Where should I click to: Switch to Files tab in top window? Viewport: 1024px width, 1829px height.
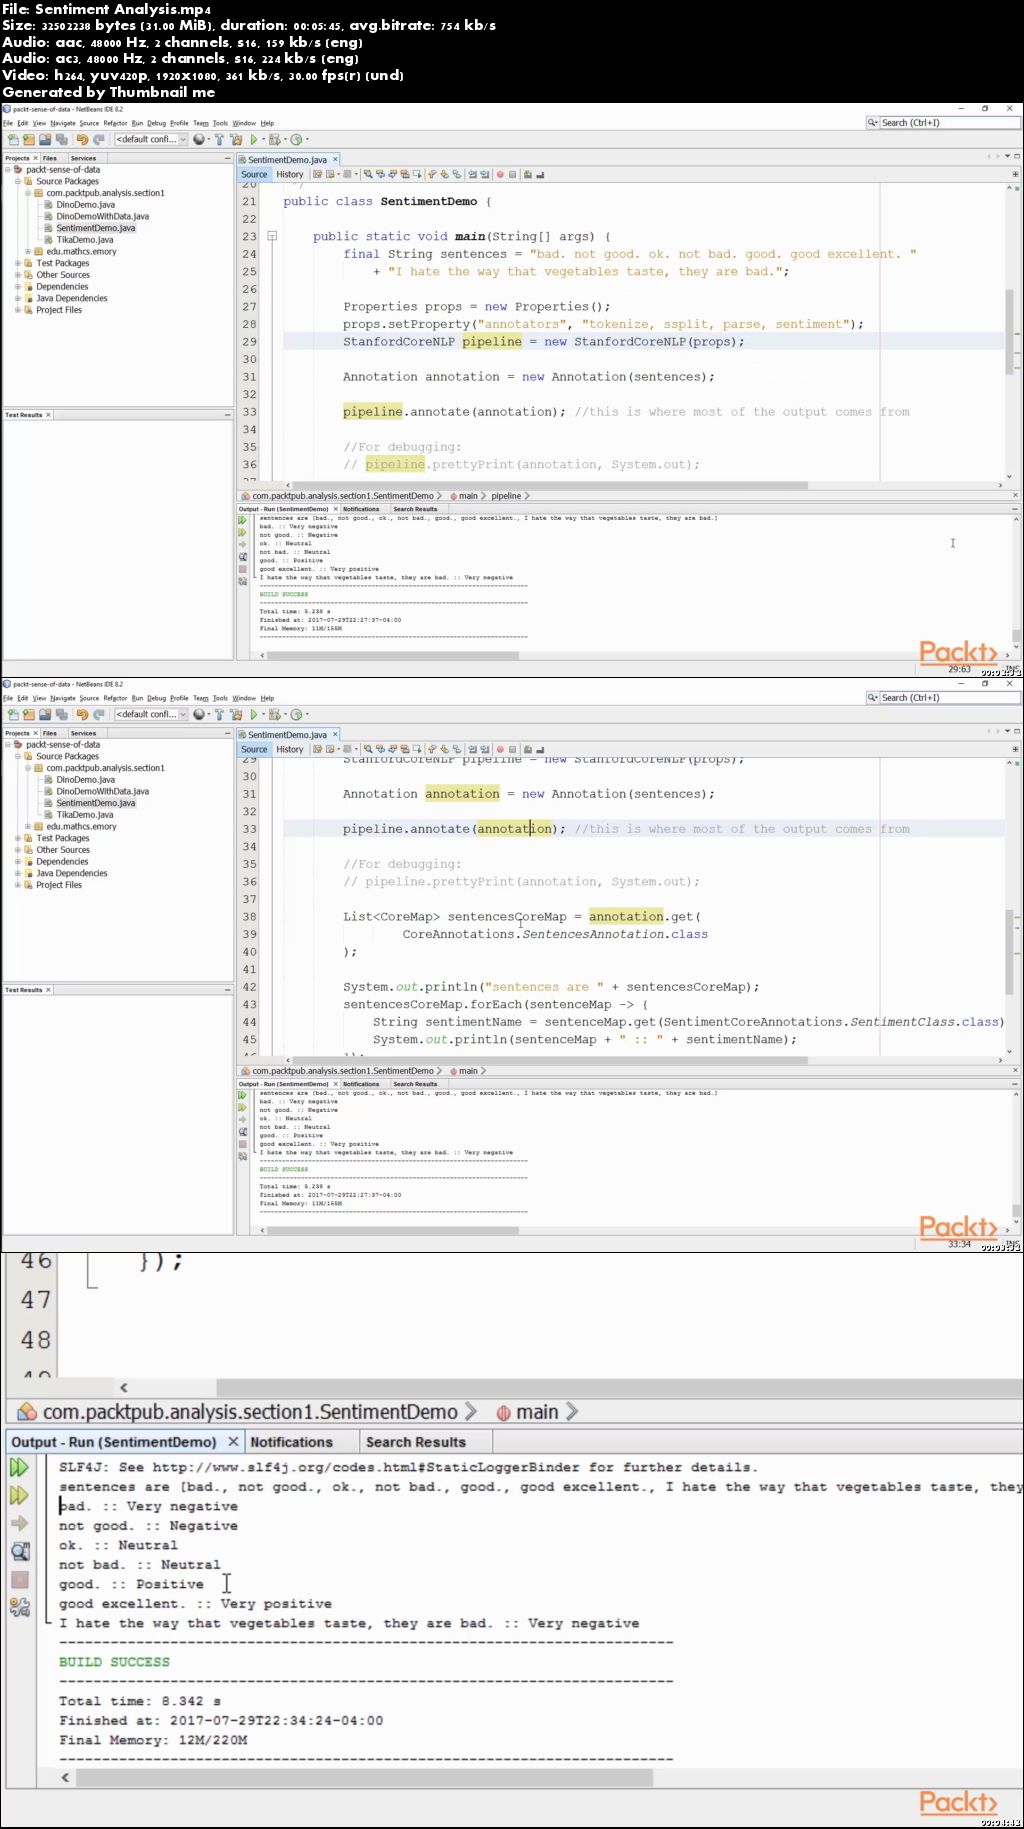click(50, 158)
